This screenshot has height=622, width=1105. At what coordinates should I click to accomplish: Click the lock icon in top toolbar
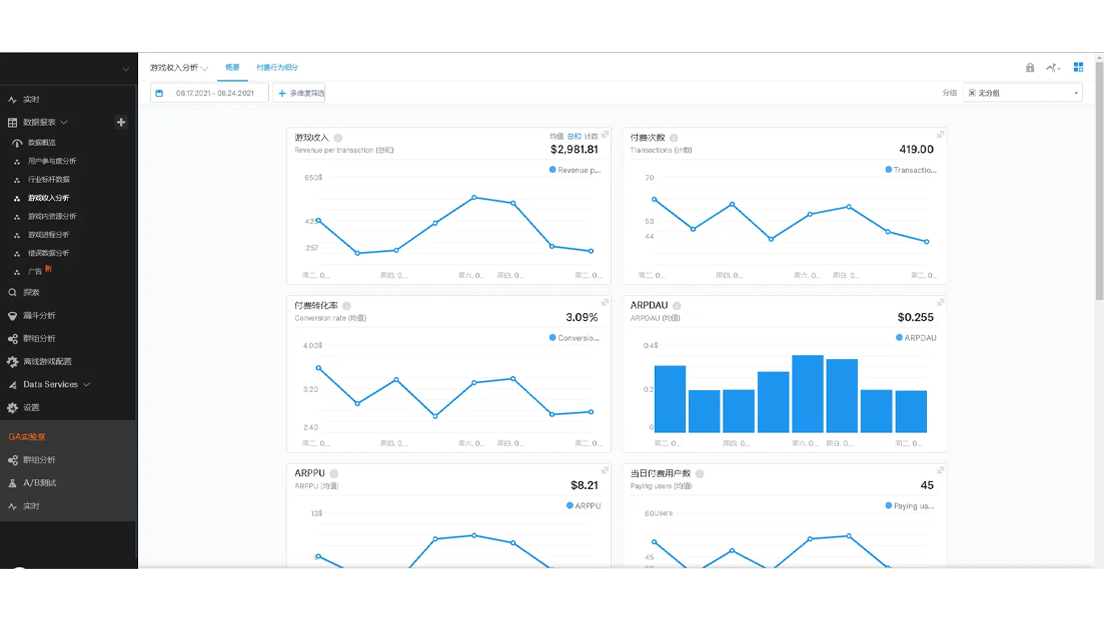point(1030,68)
